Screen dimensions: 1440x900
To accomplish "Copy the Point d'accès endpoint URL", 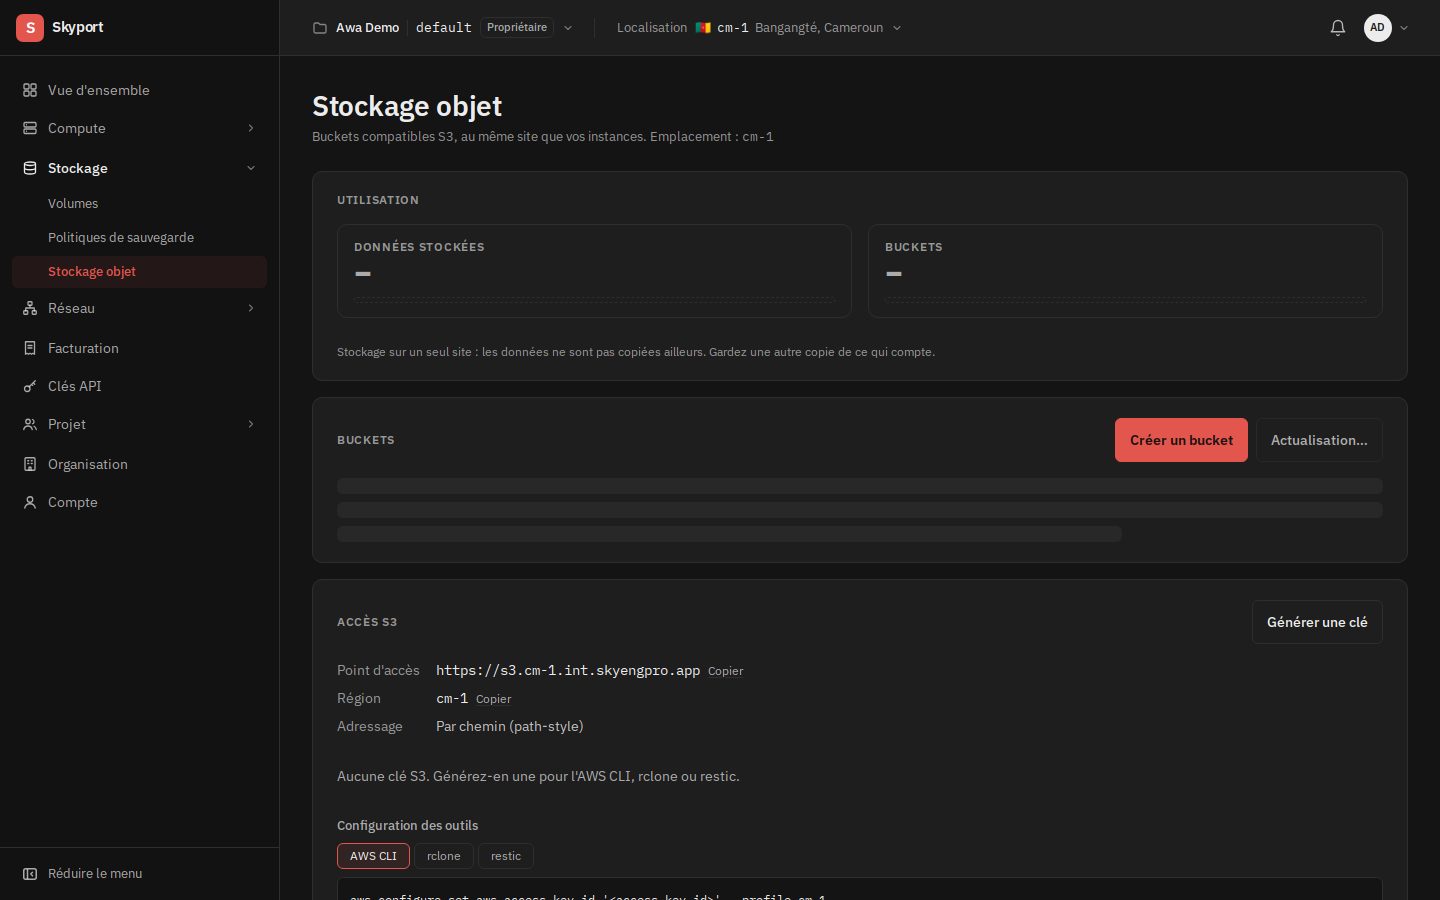I will 726,671.
